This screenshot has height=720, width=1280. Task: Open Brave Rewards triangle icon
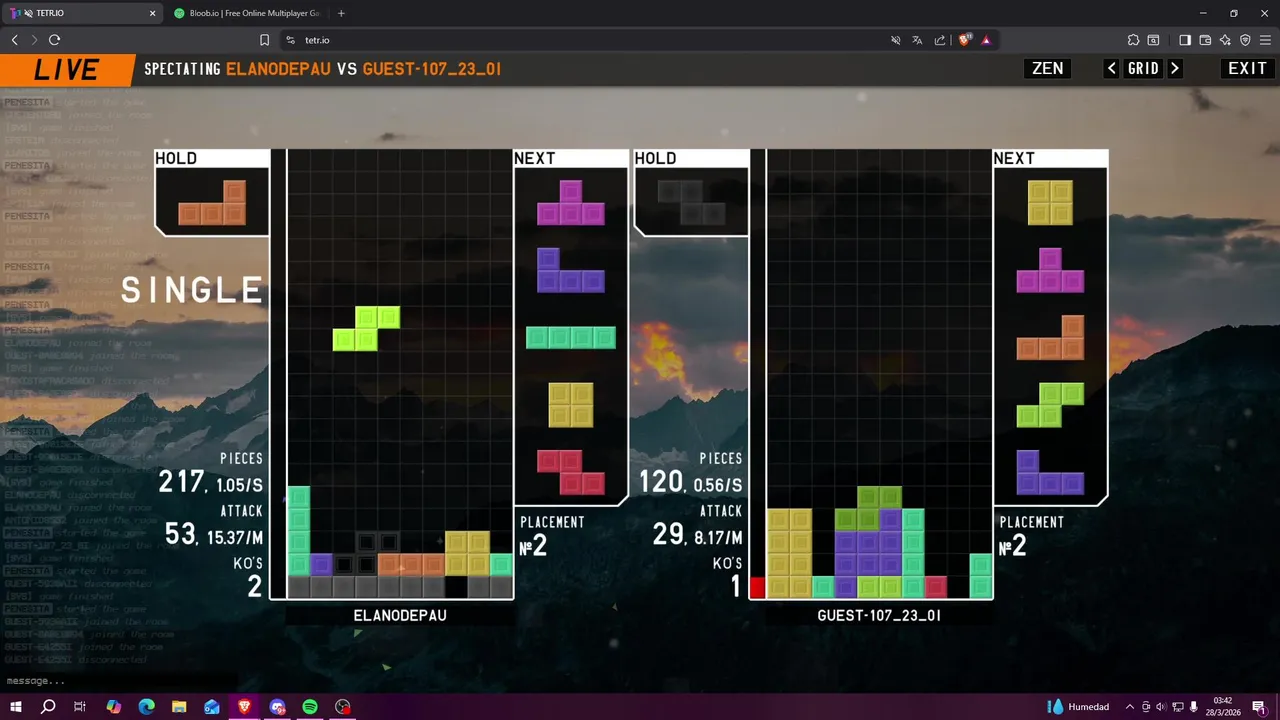point(986,40)
